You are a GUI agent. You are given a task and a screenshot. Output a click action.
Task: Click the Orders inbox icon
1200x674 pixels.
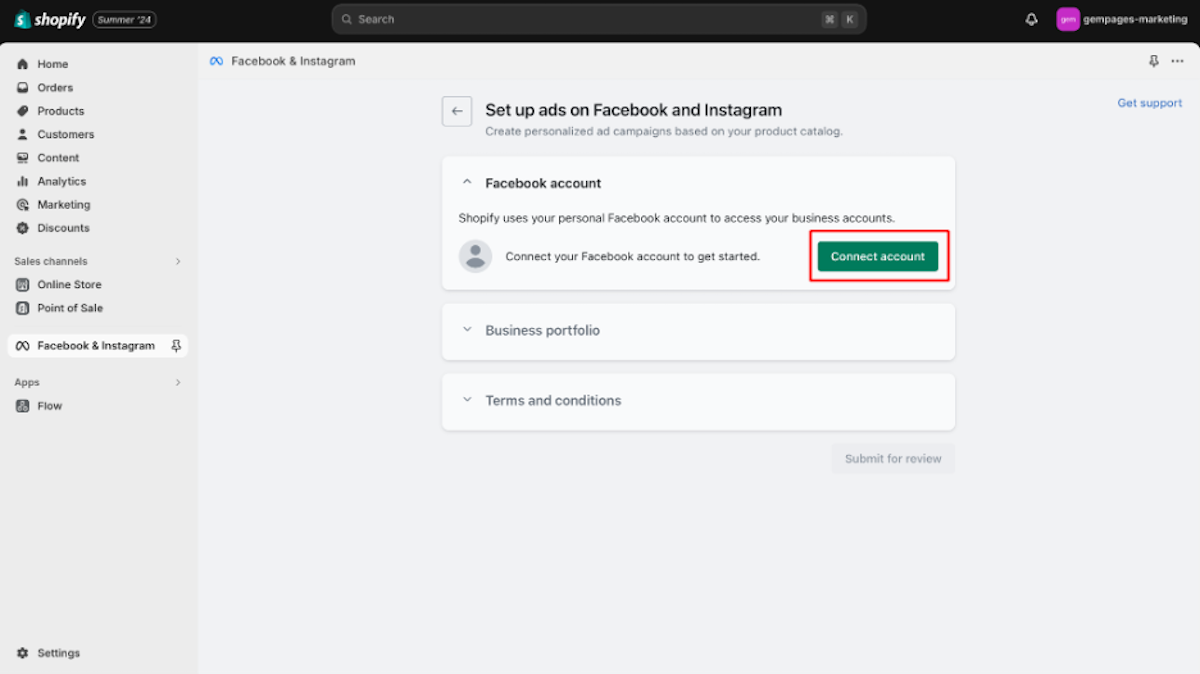(x=23, y=88)
